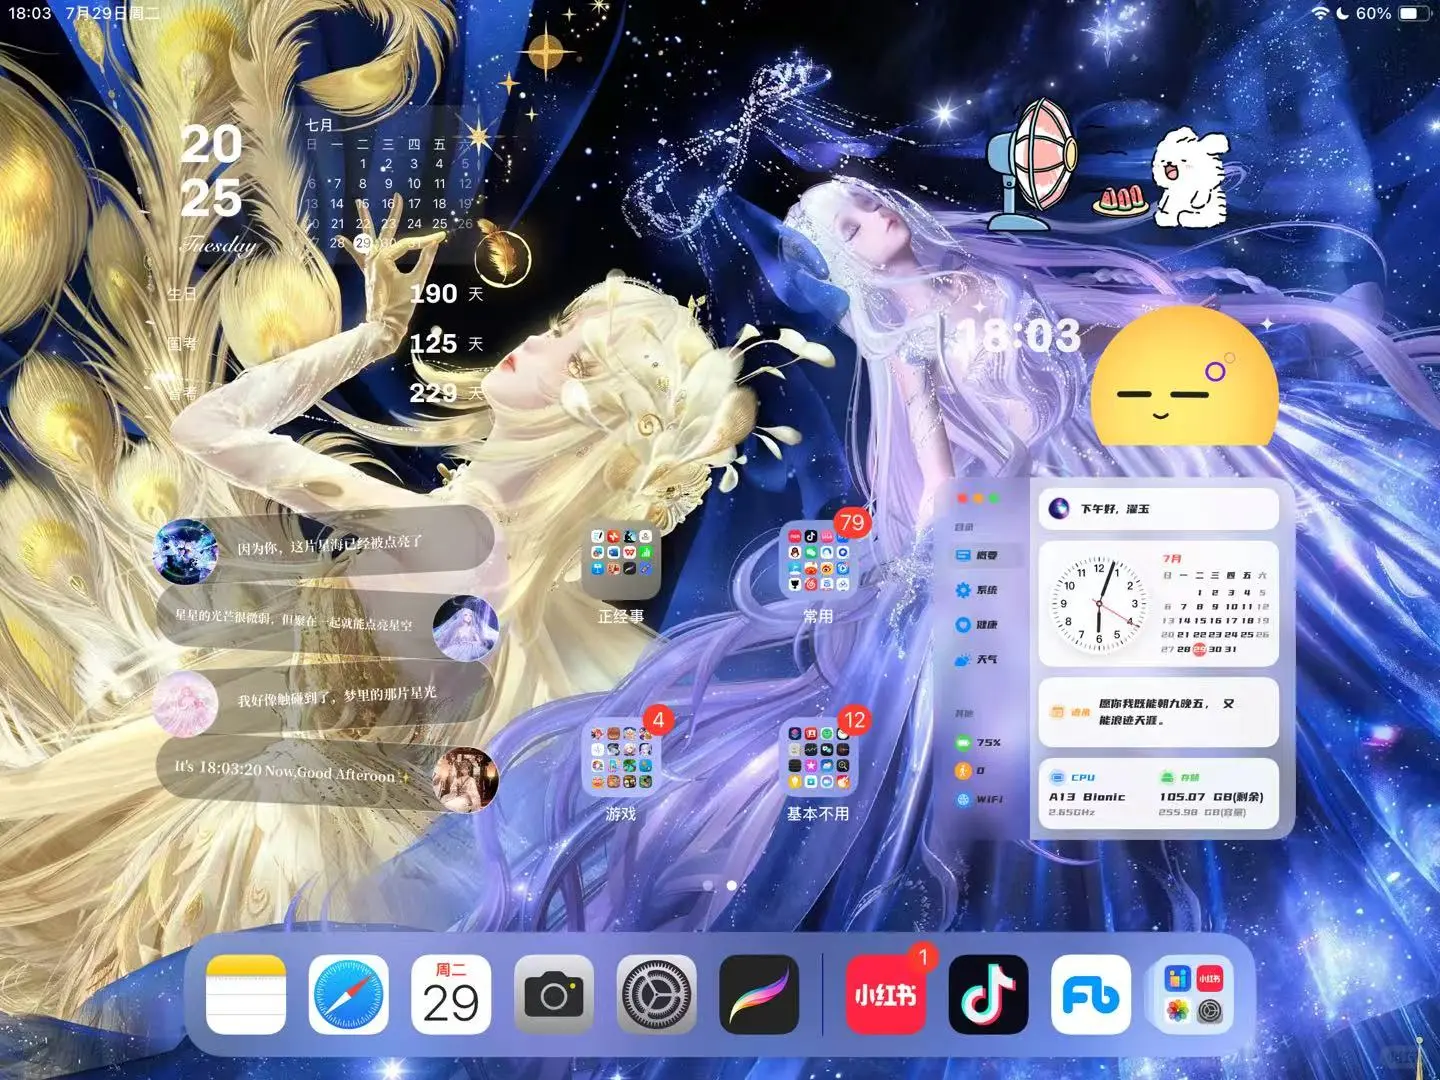Tap the 七月 transparent calendar widget
The image size is (1440, 1080).
click(x=388, y=184)
